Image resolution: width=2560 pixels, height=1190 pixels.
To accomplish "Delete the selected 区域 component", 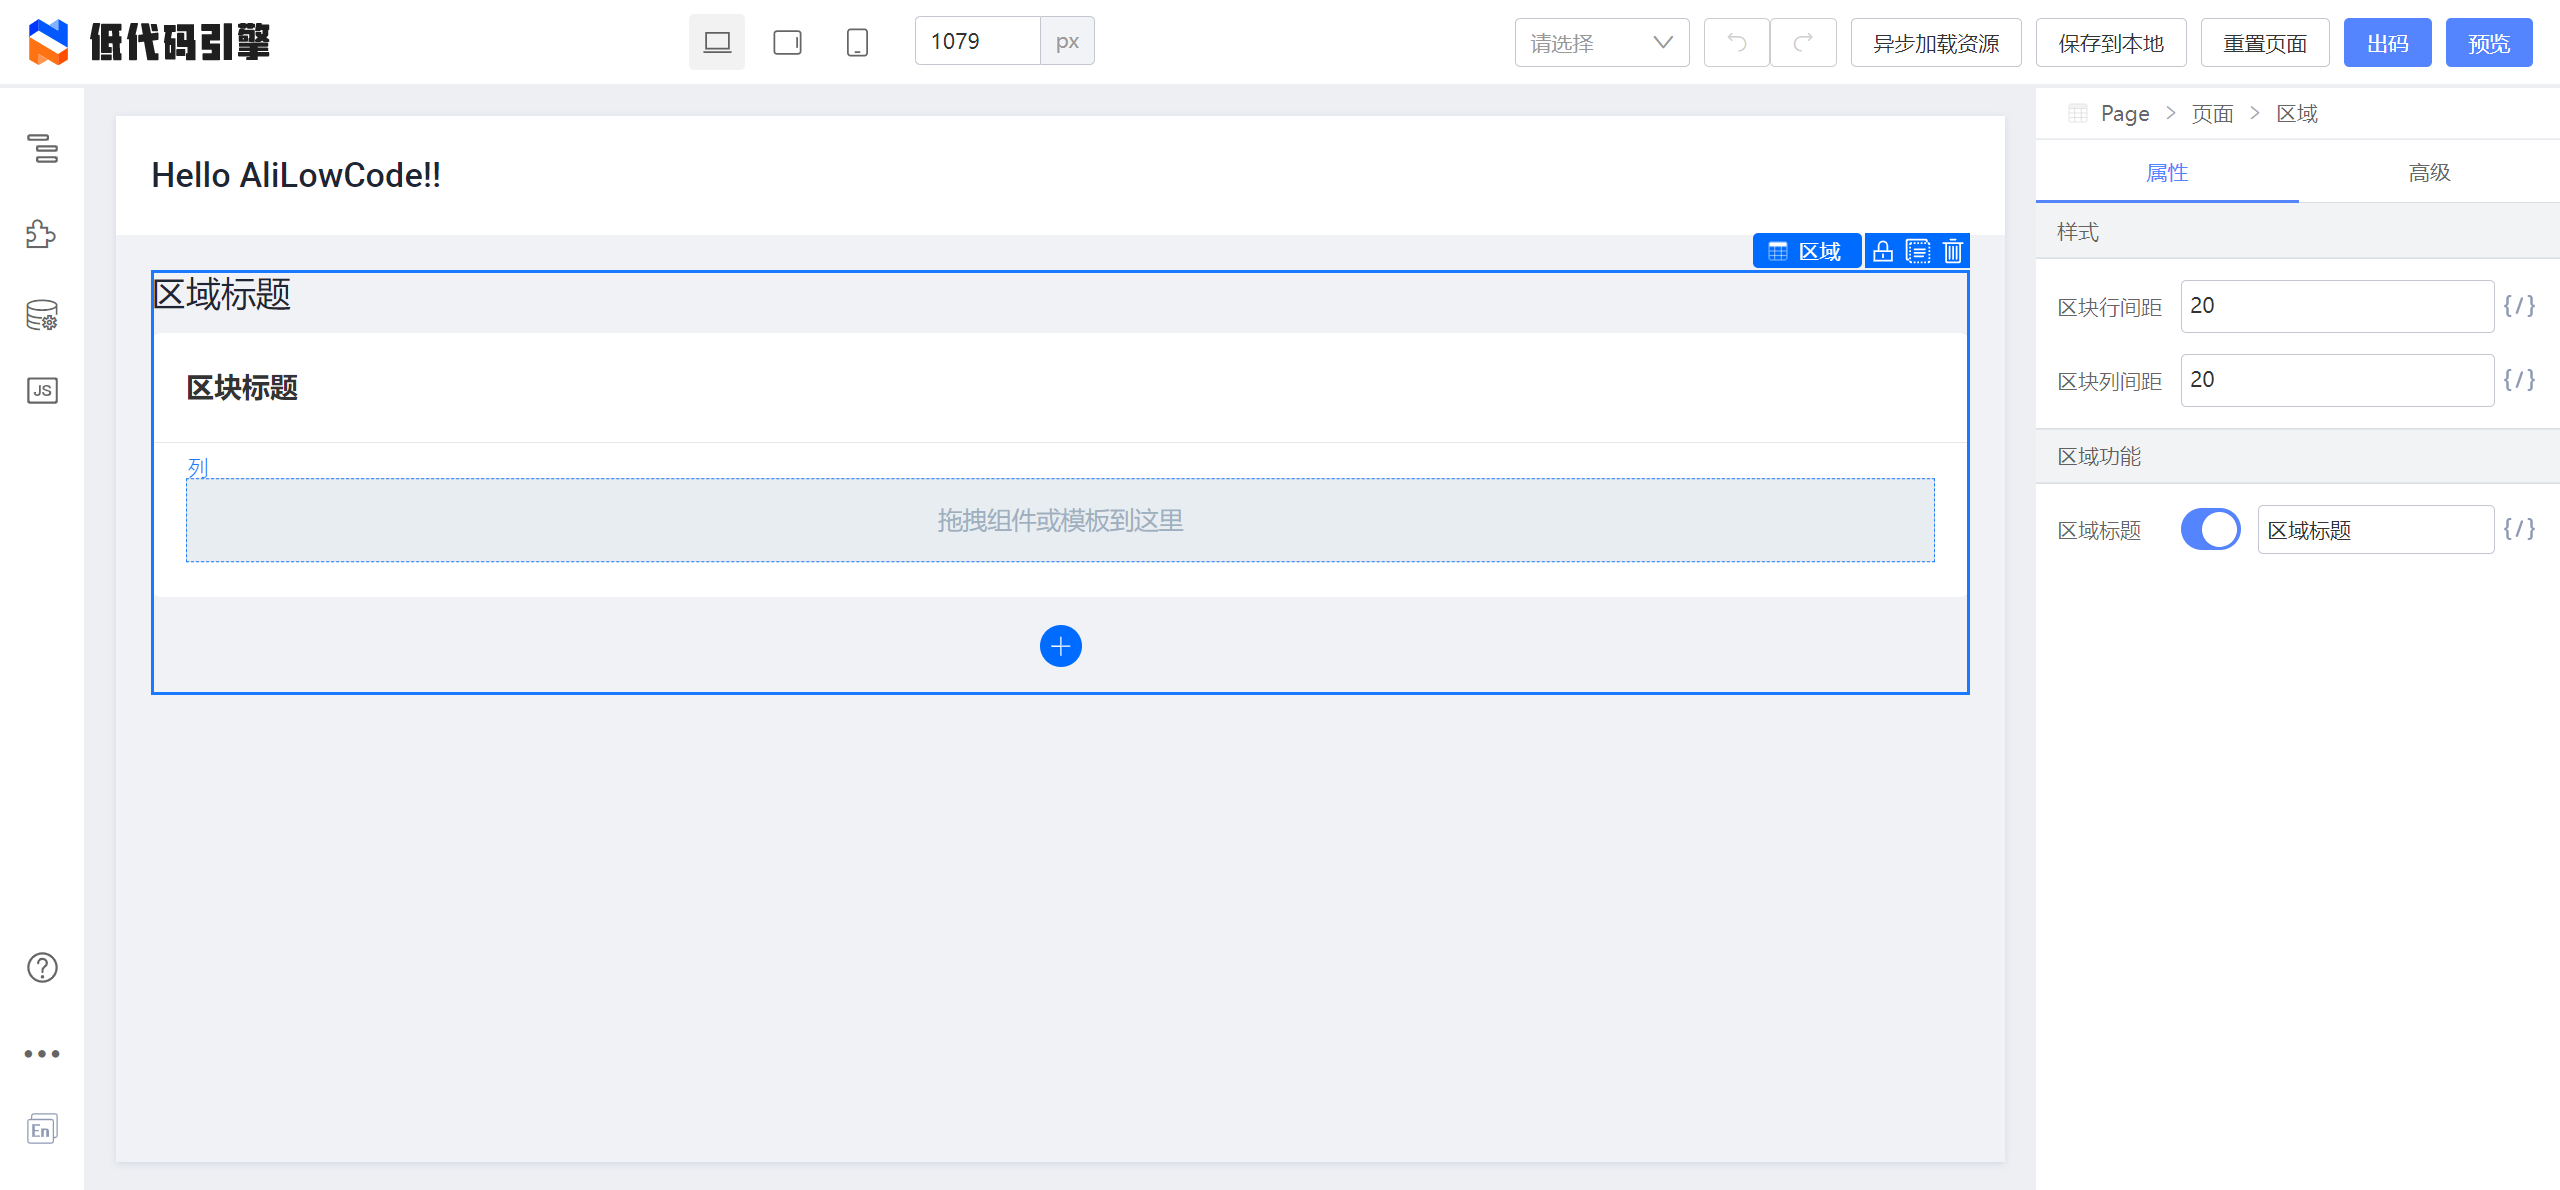I will (1953, 251).
